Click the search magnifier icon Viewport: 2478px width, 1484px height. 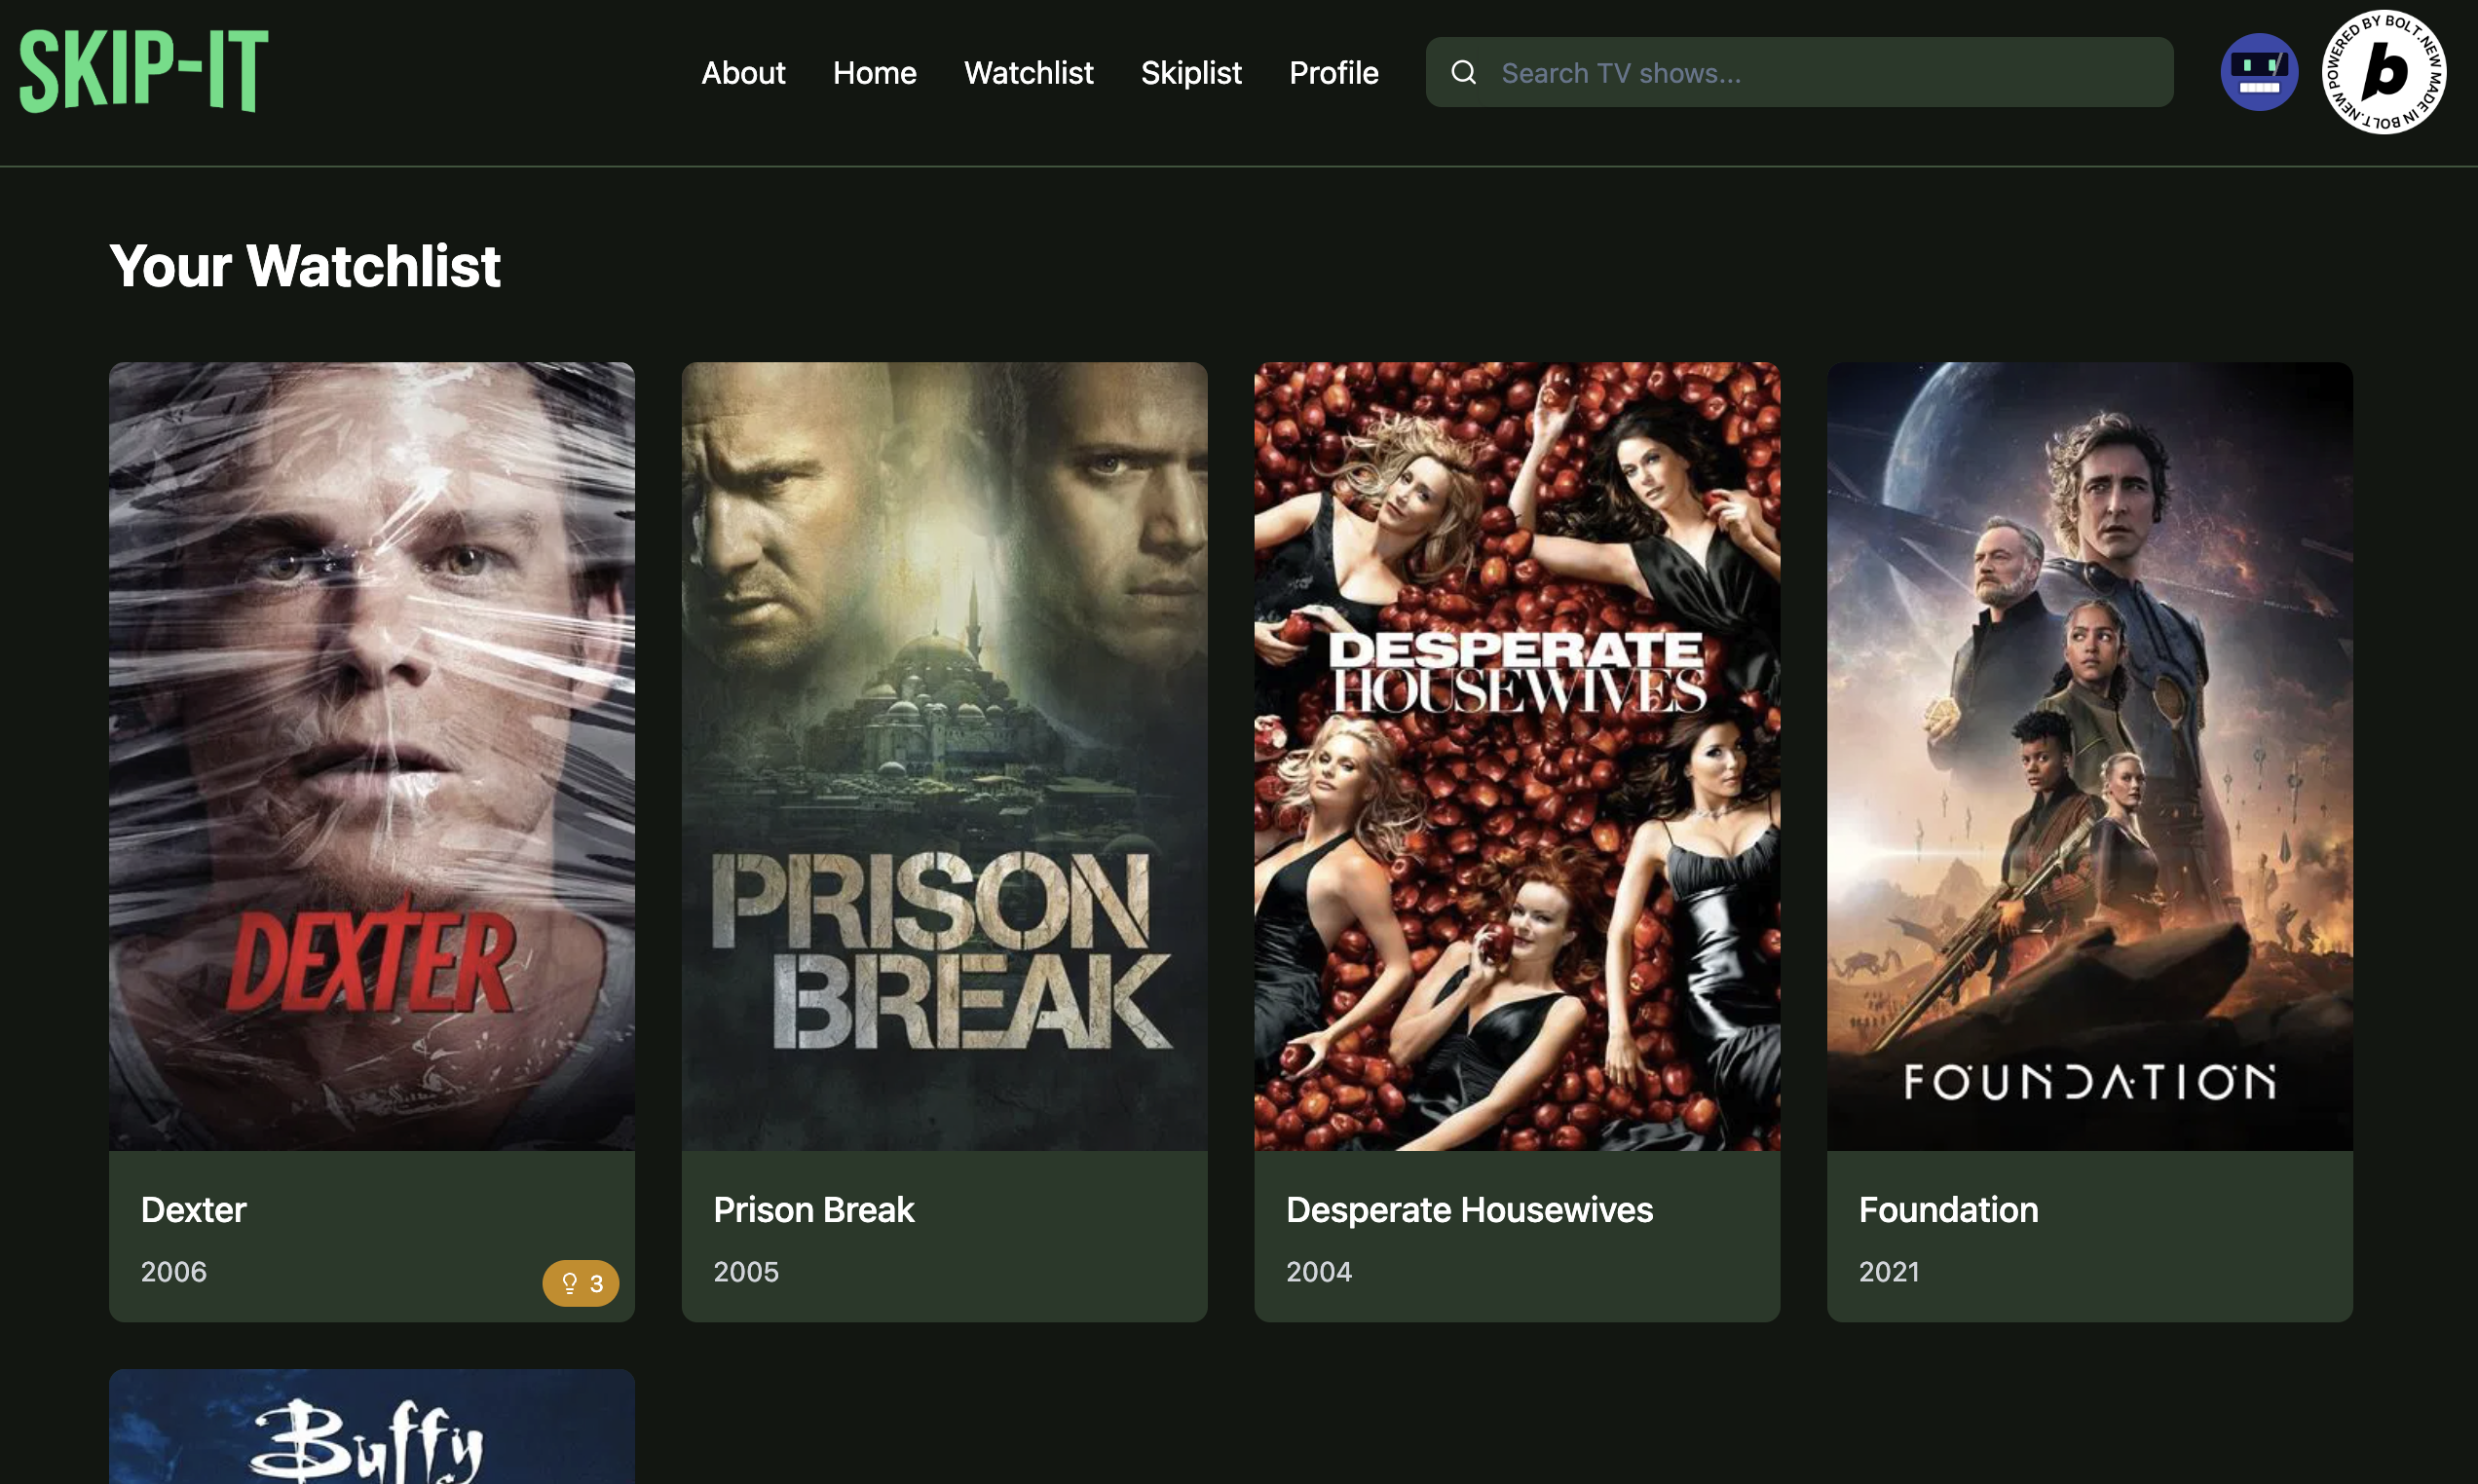[1463, 72]
